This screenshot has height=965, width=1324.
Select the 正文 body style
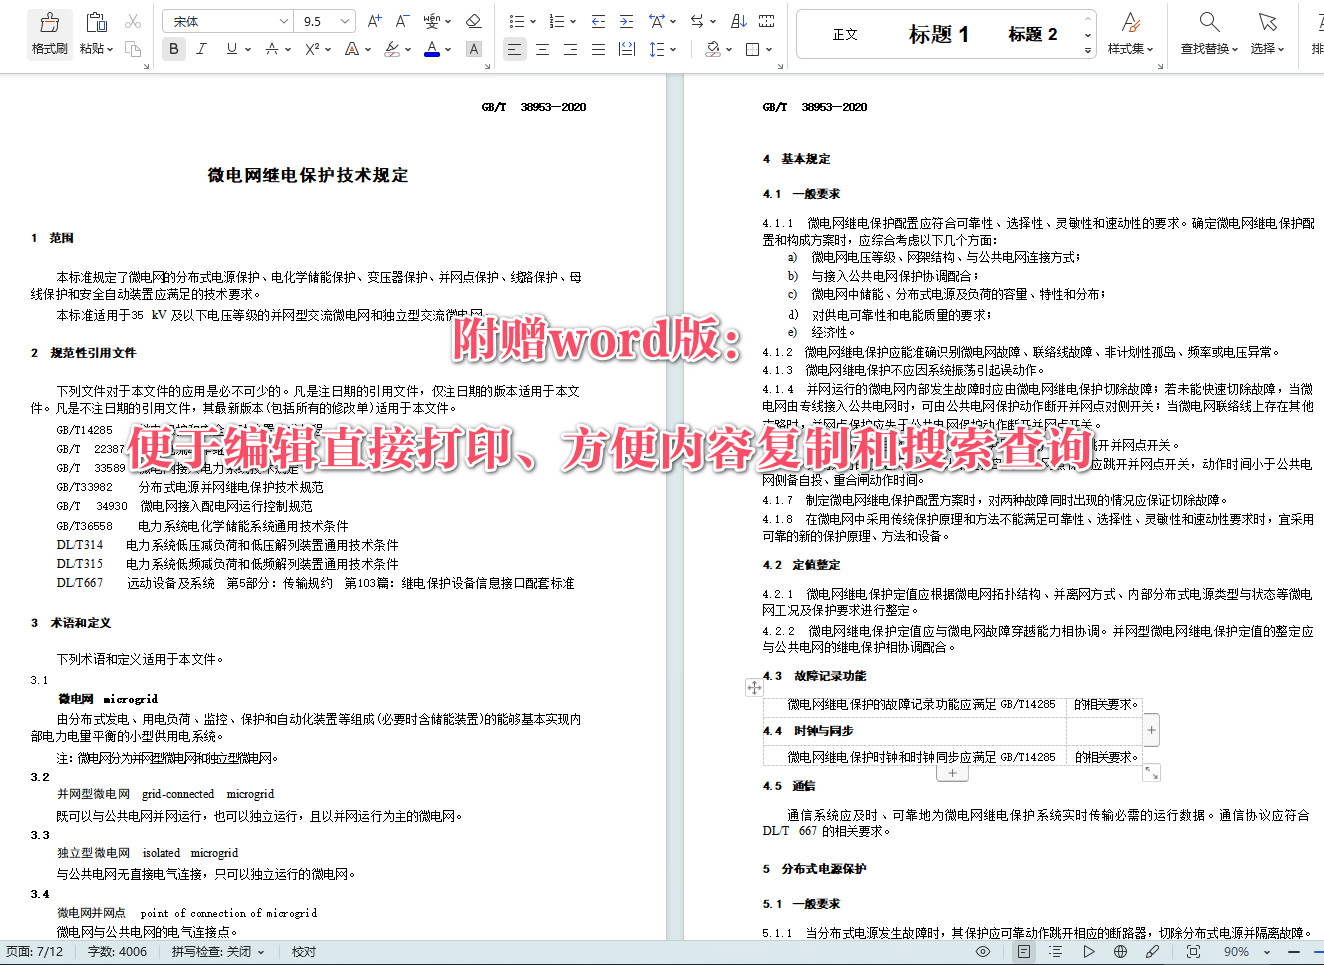click(845, 34)
